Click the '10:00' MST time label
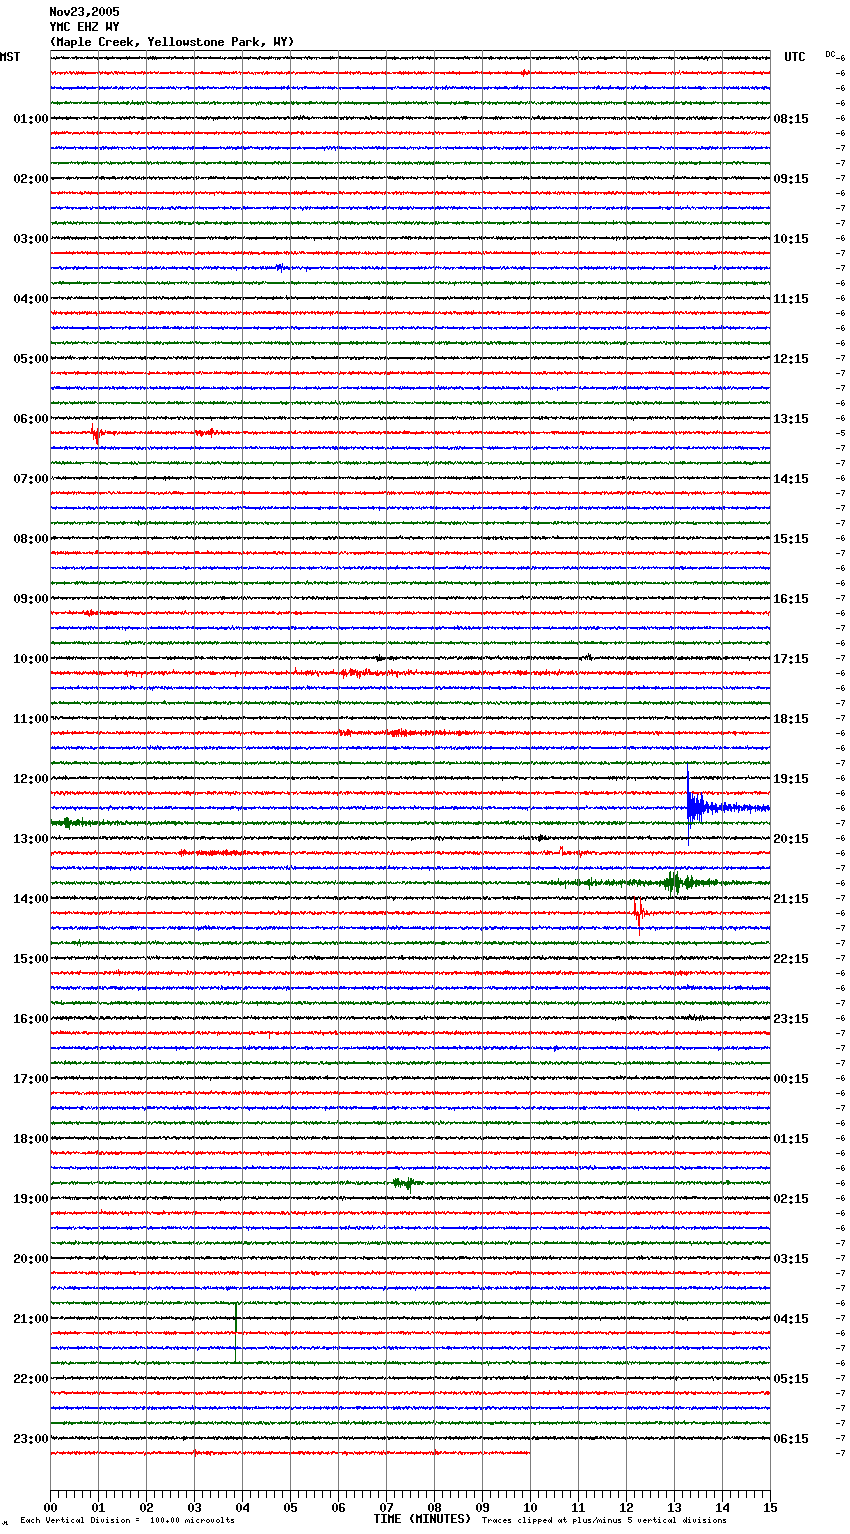Screen dimensions: 850x1534 point(31,659)
